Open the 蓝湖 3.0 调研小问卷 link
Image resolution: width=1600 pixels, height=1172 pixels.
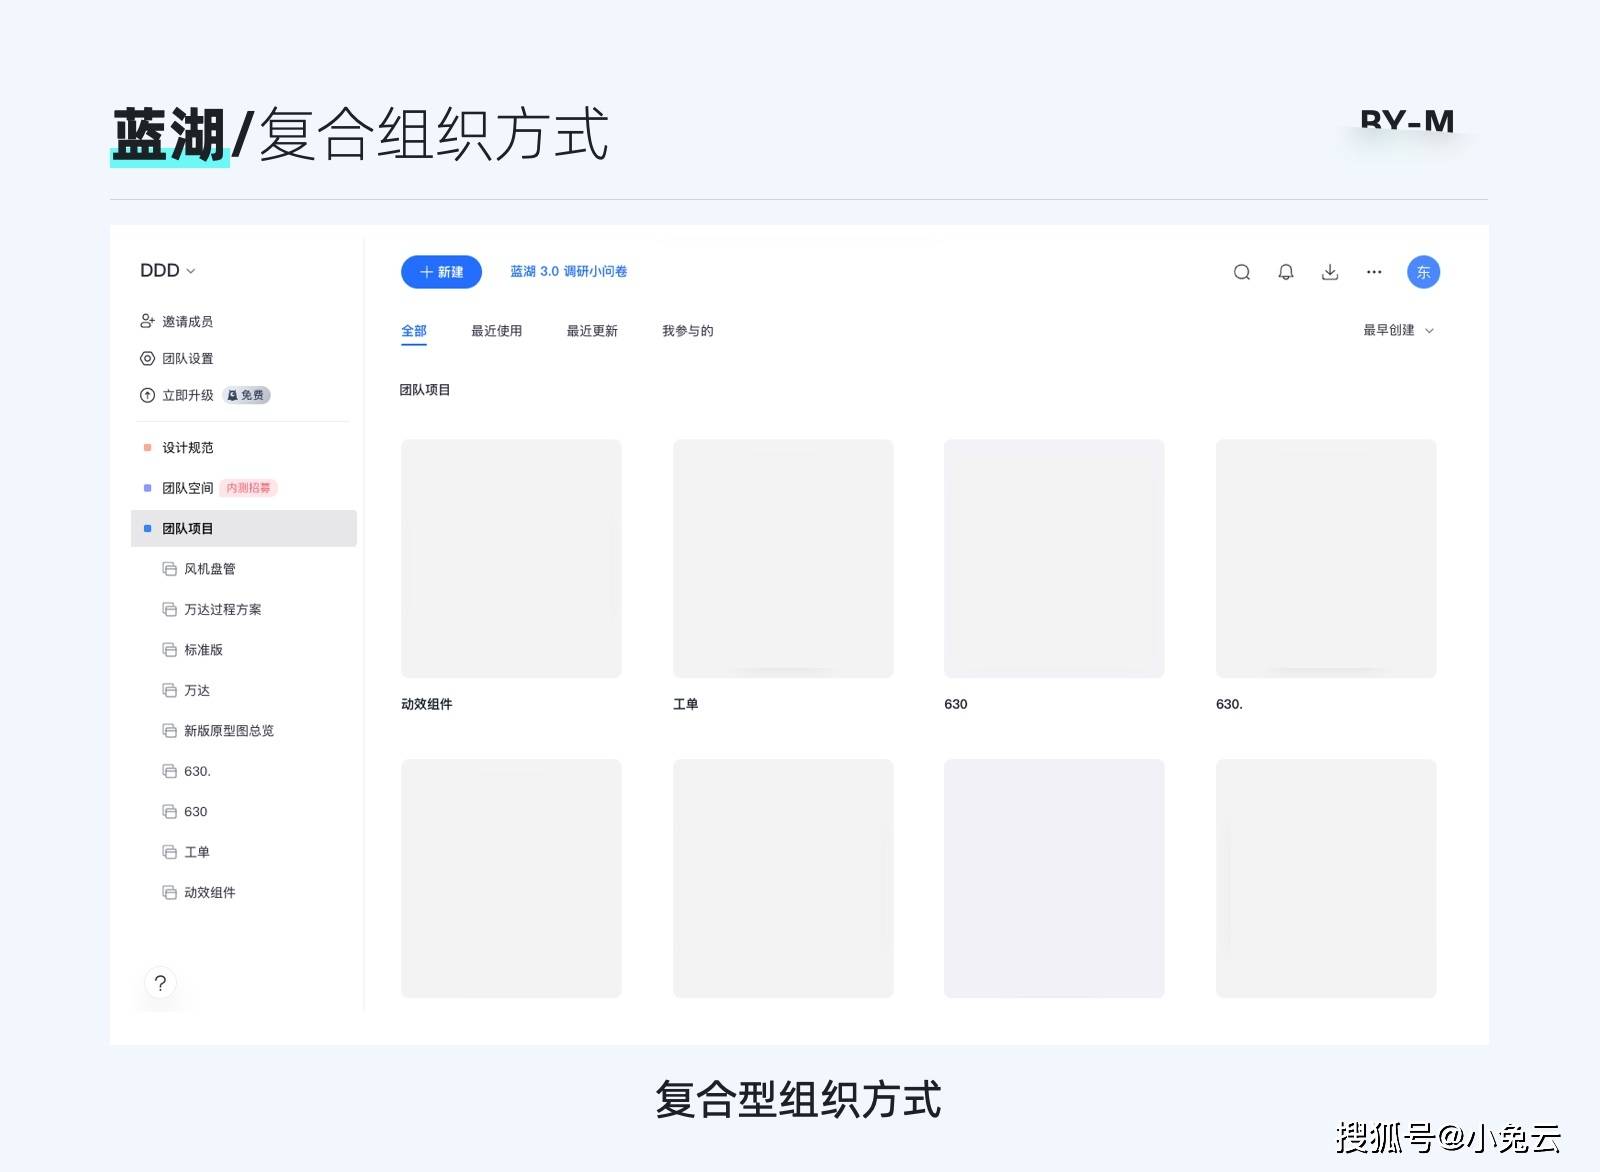569,271
